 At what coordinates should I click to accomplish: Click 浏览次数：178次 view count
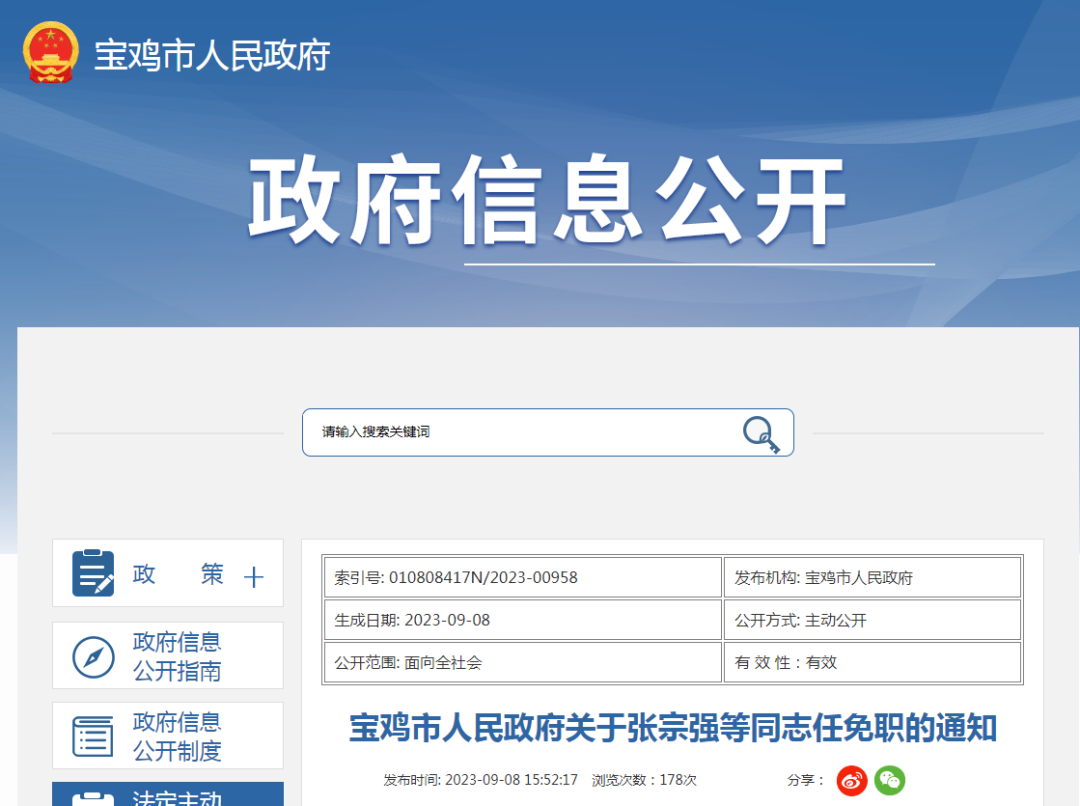coord(644,780)
